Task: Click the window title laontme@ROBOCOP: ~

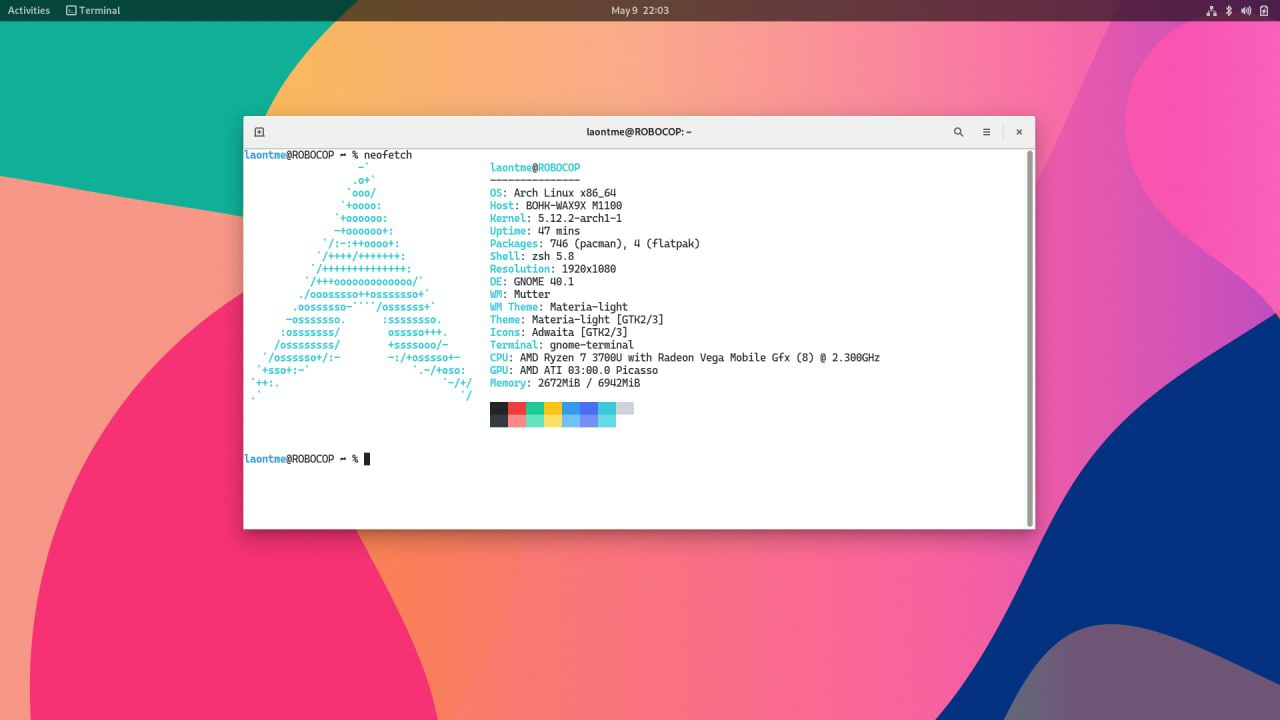Action: [639, 132]
